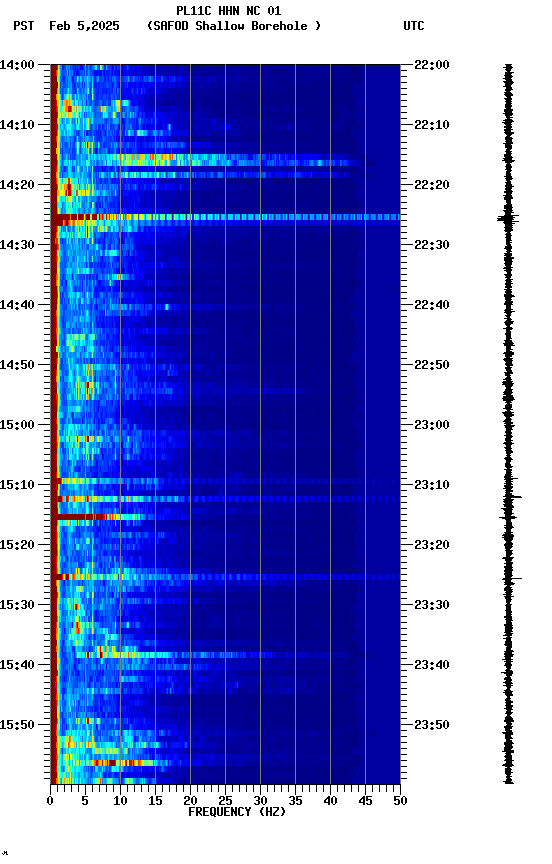Screen dimensions: 552x864
Task: Click the 22:20 UTC time label
Action: [x=432, y=185]
